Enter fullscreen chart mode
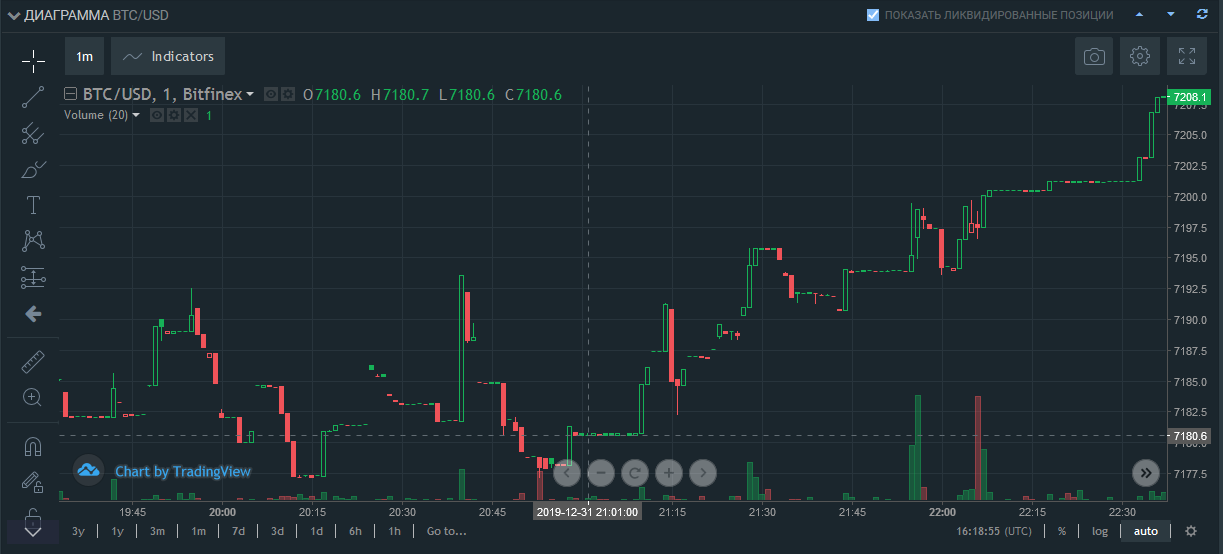 (x=1187, y=56)
